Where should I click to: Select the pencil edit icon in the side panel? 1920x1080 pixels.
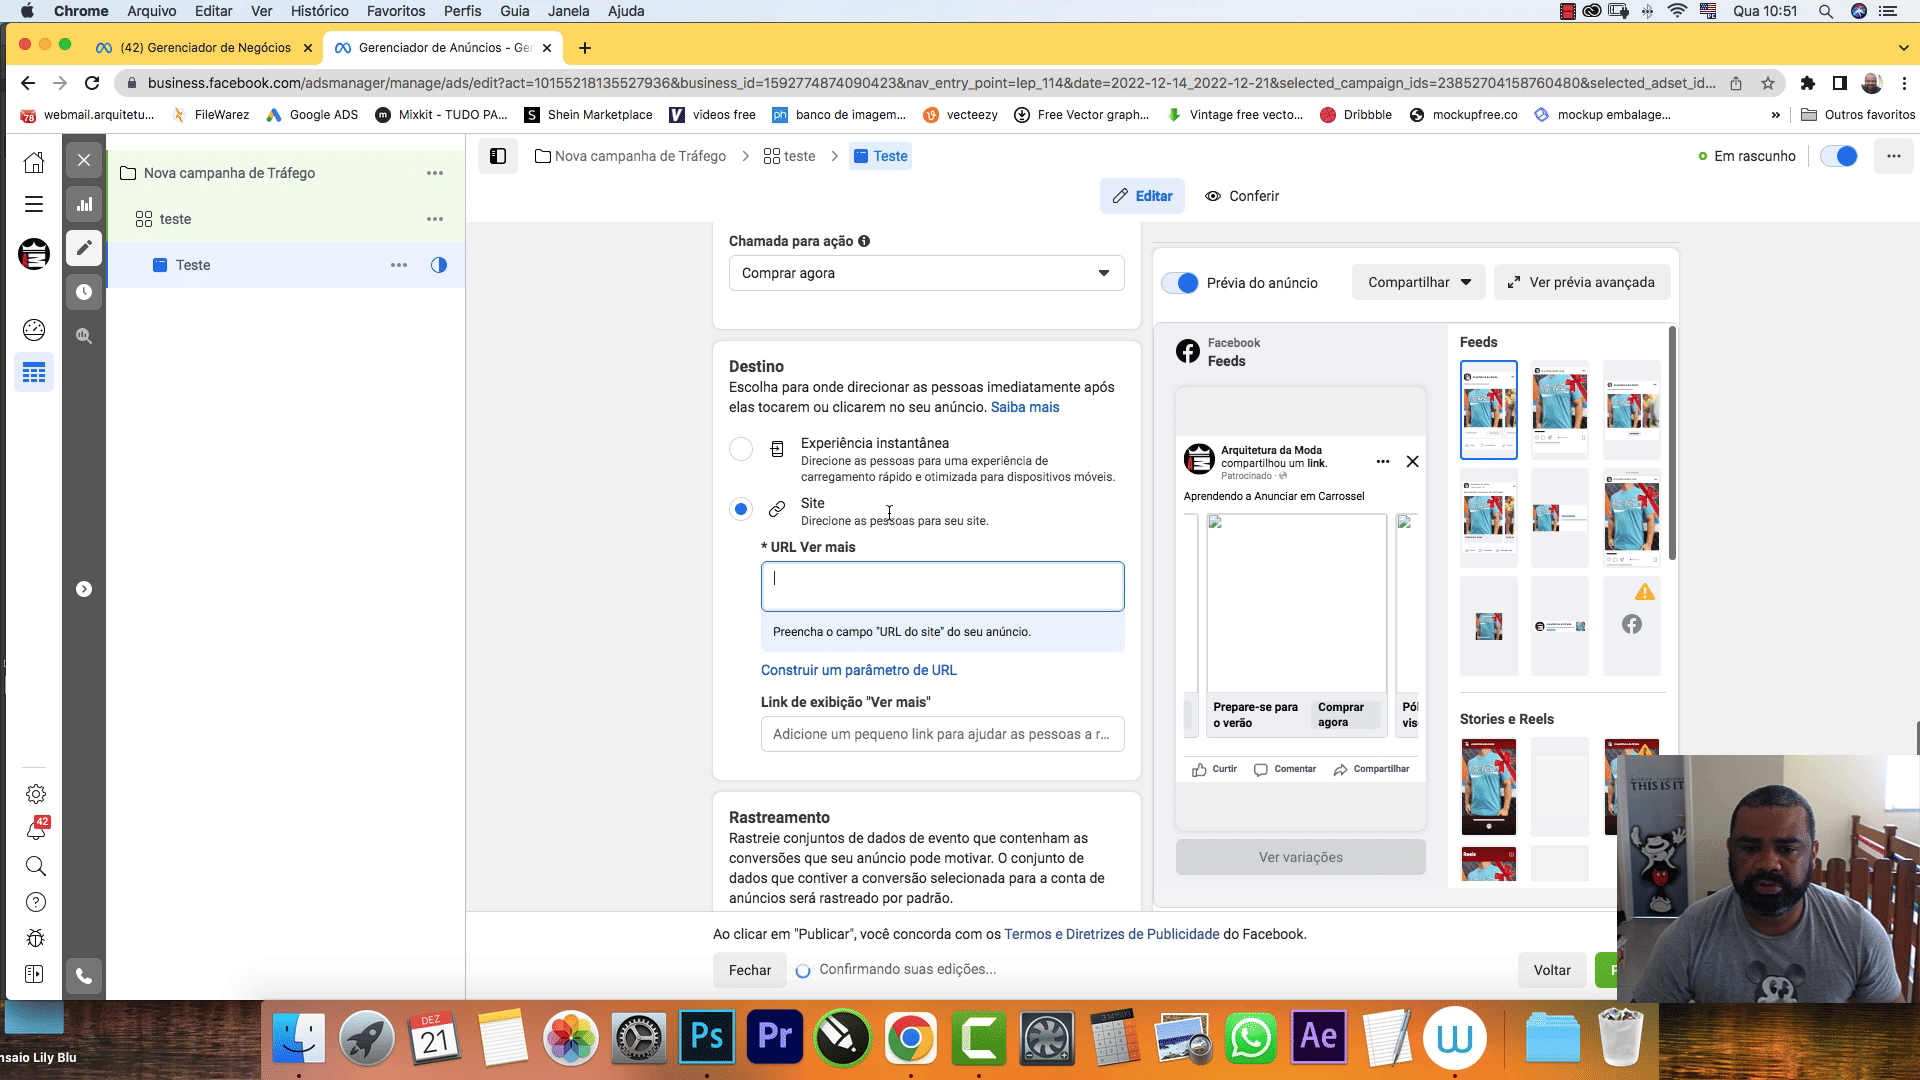click(x=84, y=247)
